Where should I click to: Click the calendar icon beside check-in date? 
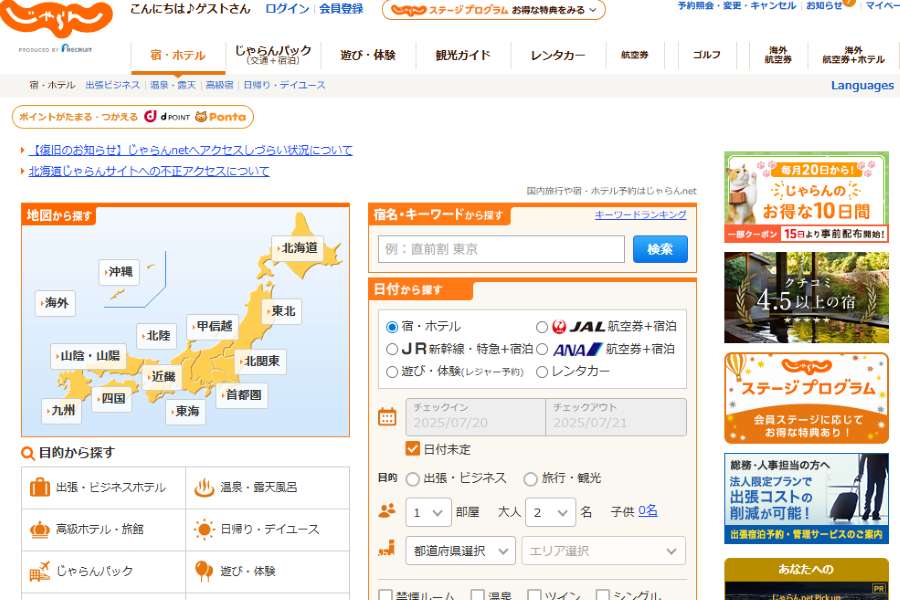click(x=387, y=417)
